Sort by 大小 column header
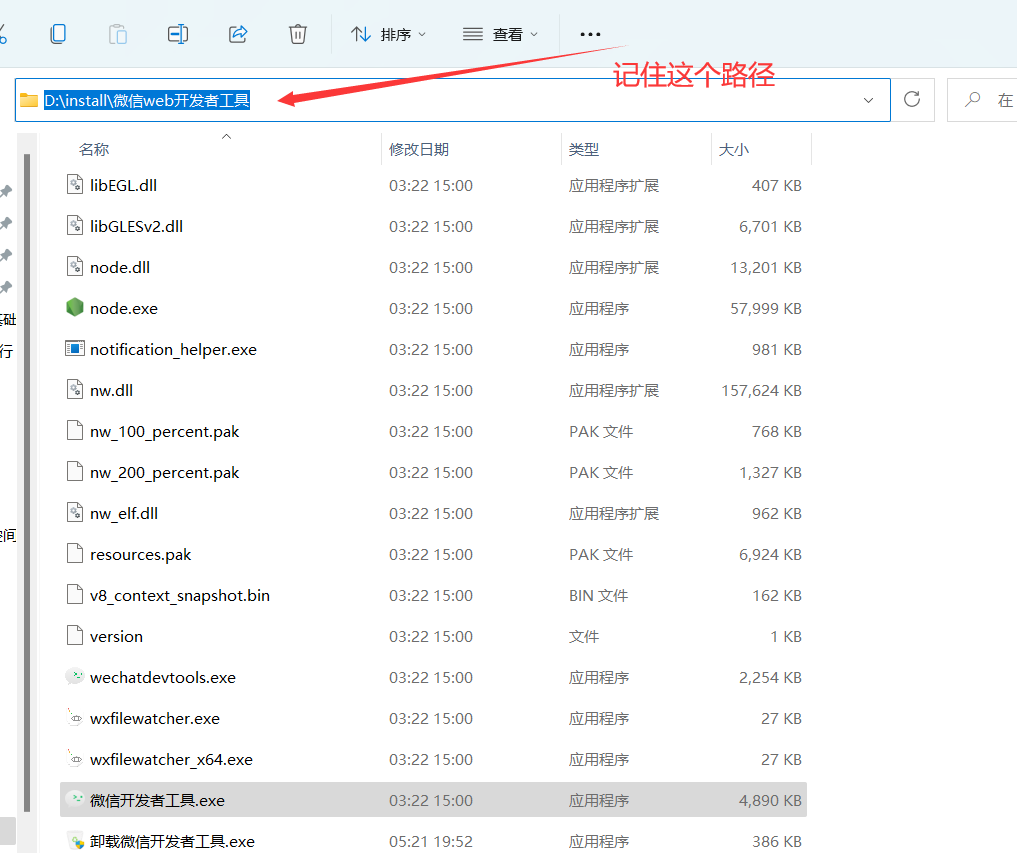This screenshot has height=853, width=1017. pos(734,150)
